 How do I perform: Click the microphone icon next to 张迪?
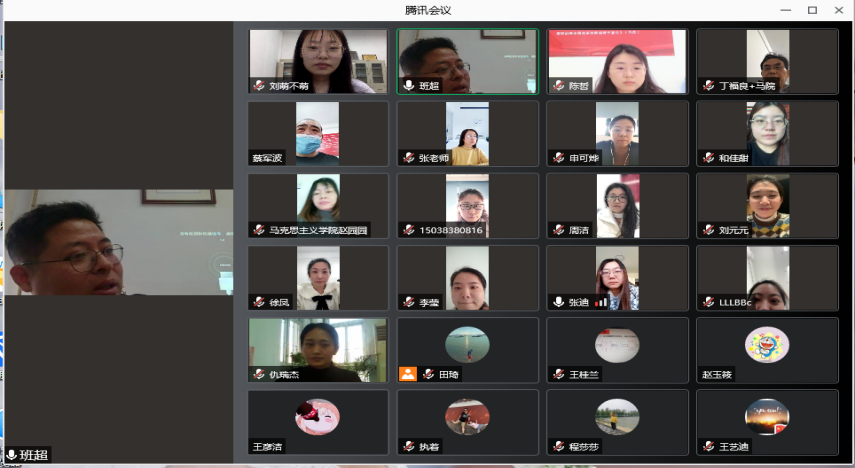pos(558,302)
